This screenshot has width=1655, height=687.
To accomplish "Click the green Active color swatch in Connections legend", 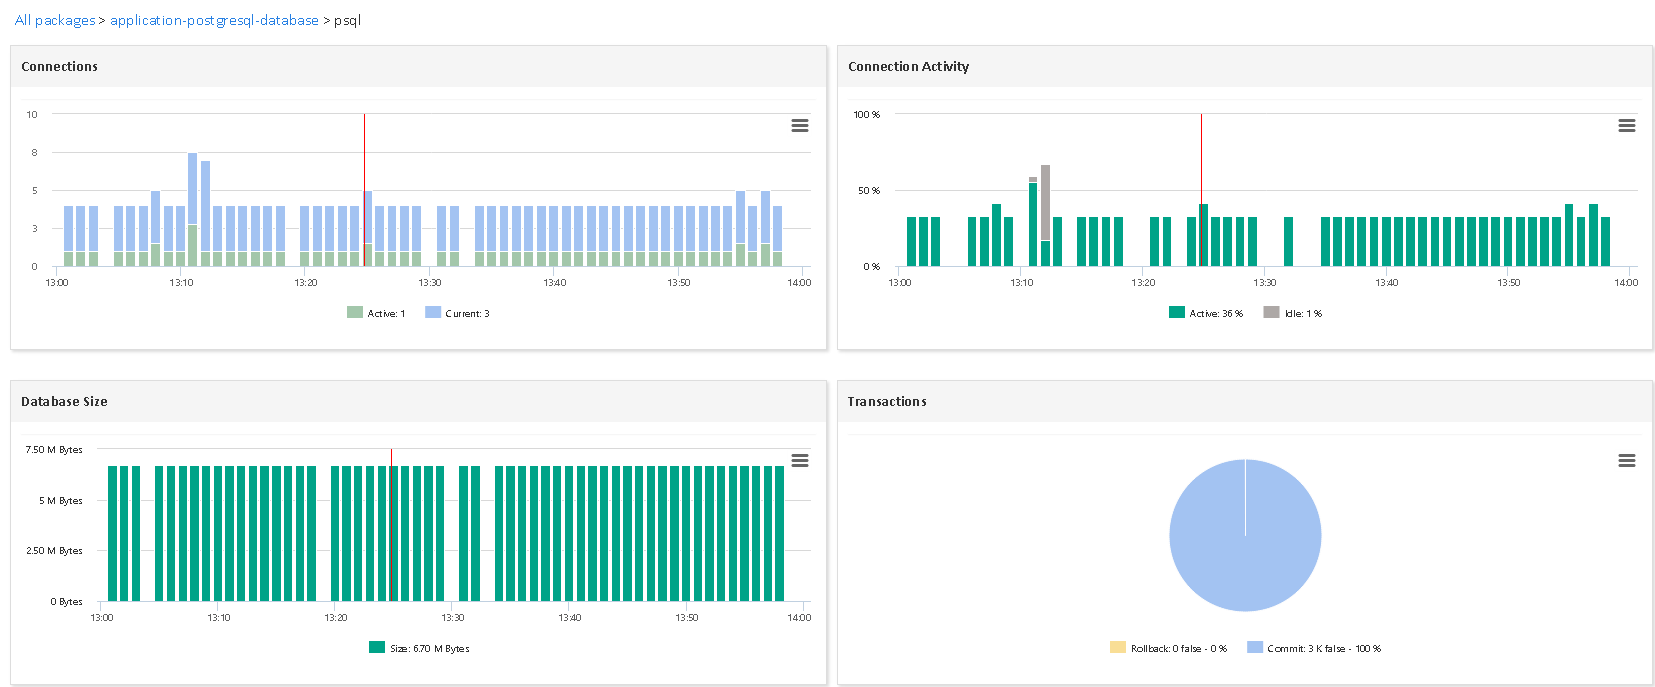I will pos(355,313).
